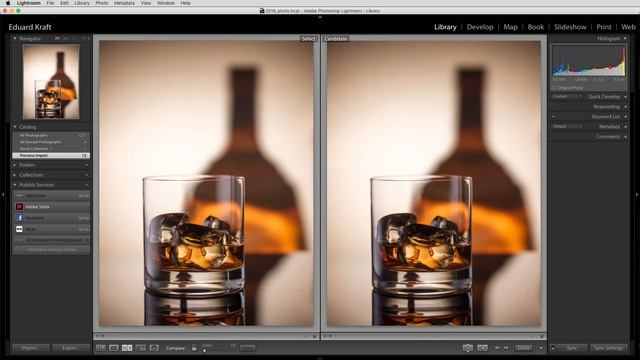Toggle the Original Photo checkbox in Histogram
This screenshot has height=360, width=640.
click(554, 88)
